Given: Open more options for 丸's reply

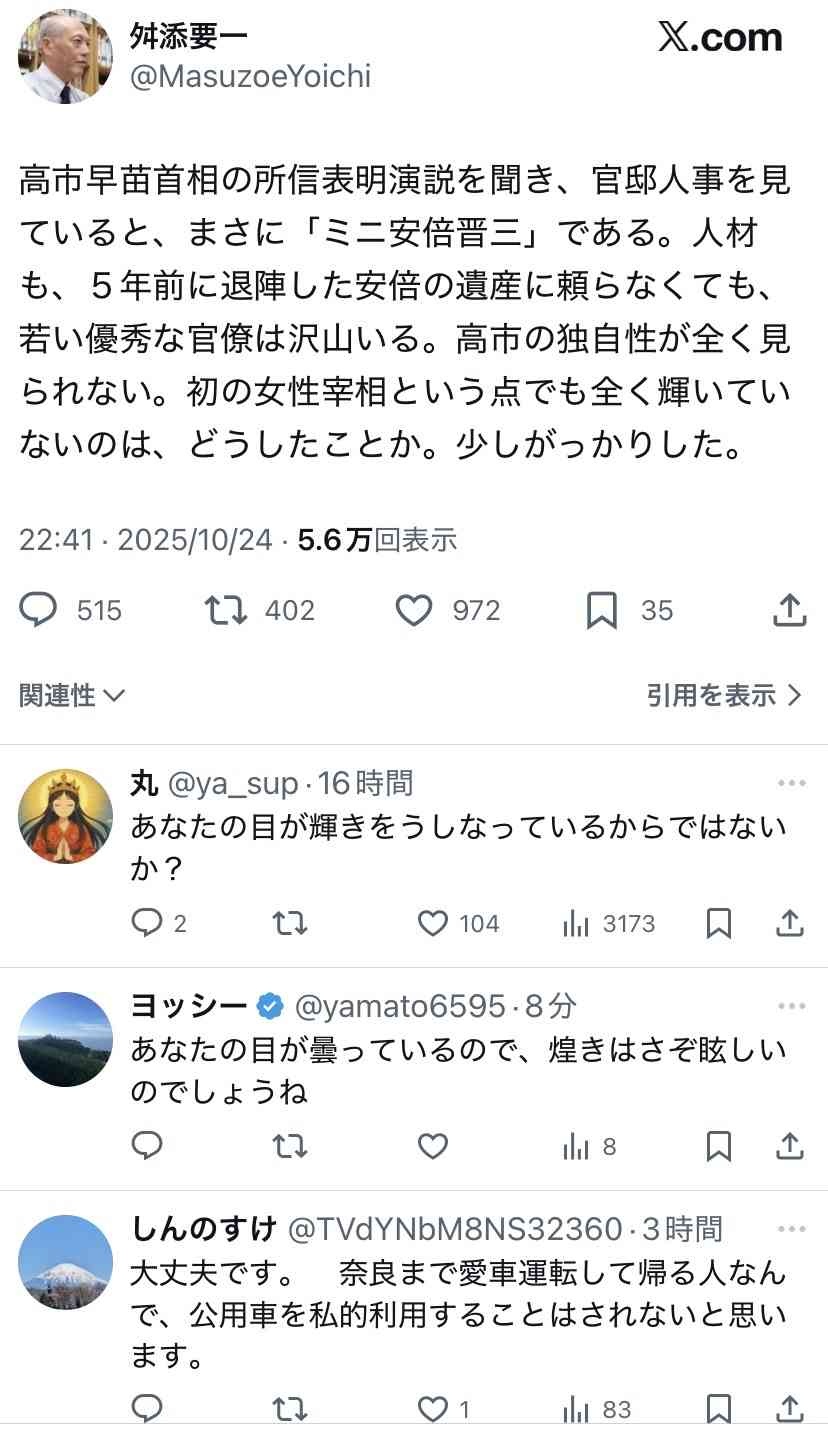Looking at the screenshot, I should coord(791,783).
